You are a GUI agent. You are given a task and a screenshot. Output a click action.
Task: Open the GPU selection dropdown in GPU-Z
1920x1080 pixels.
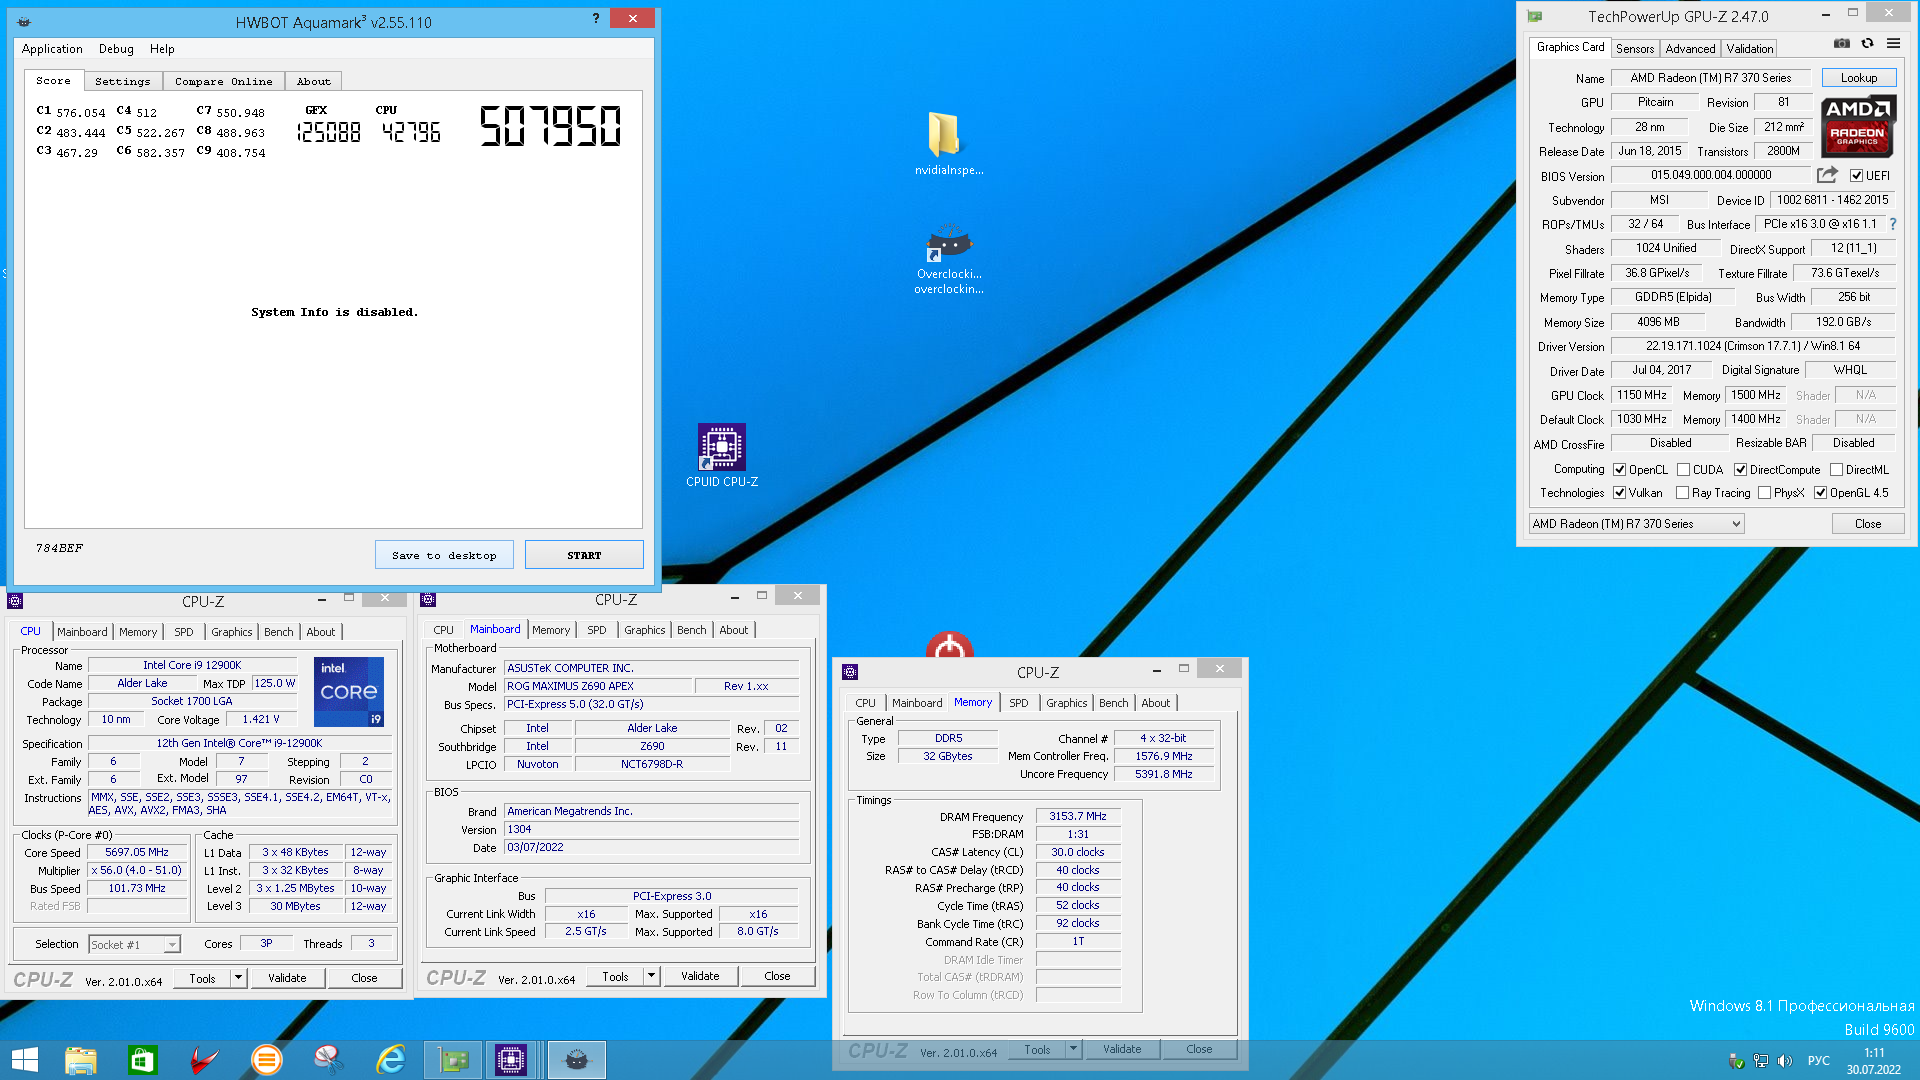click(x=1636, y=524)
